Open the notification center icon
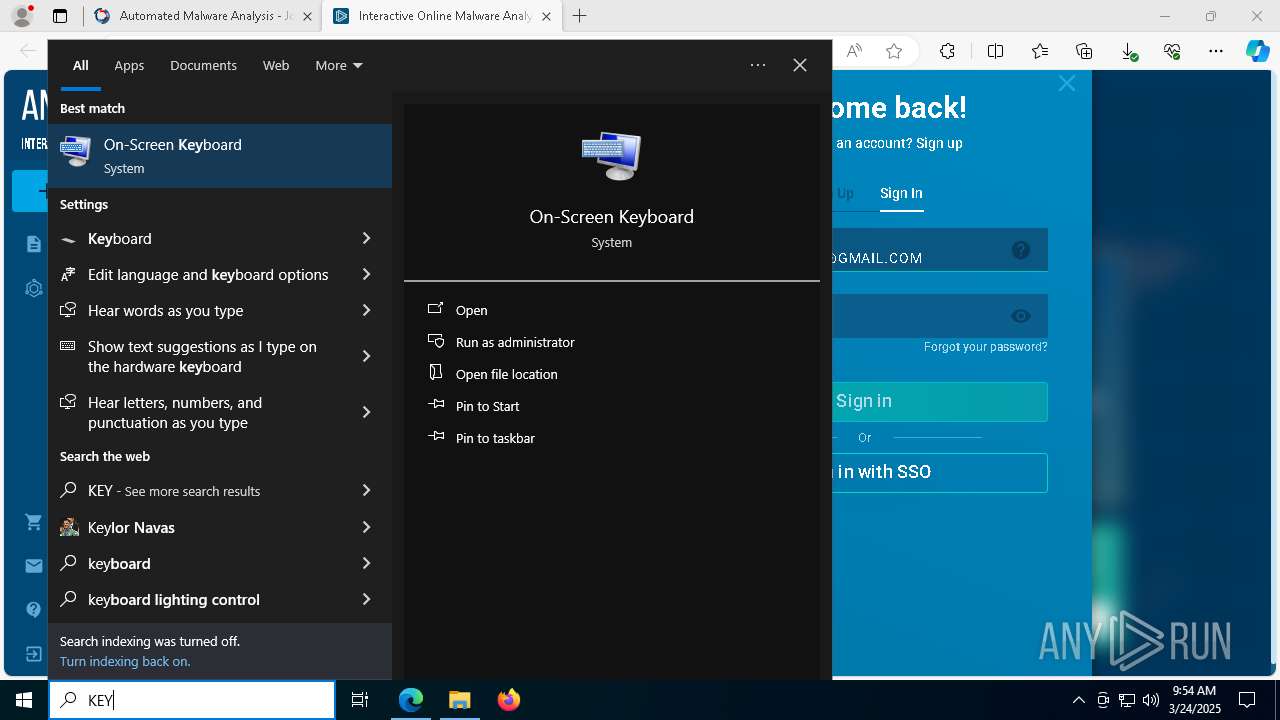Screen dimensions: 1280x720 pos(1247,700)
